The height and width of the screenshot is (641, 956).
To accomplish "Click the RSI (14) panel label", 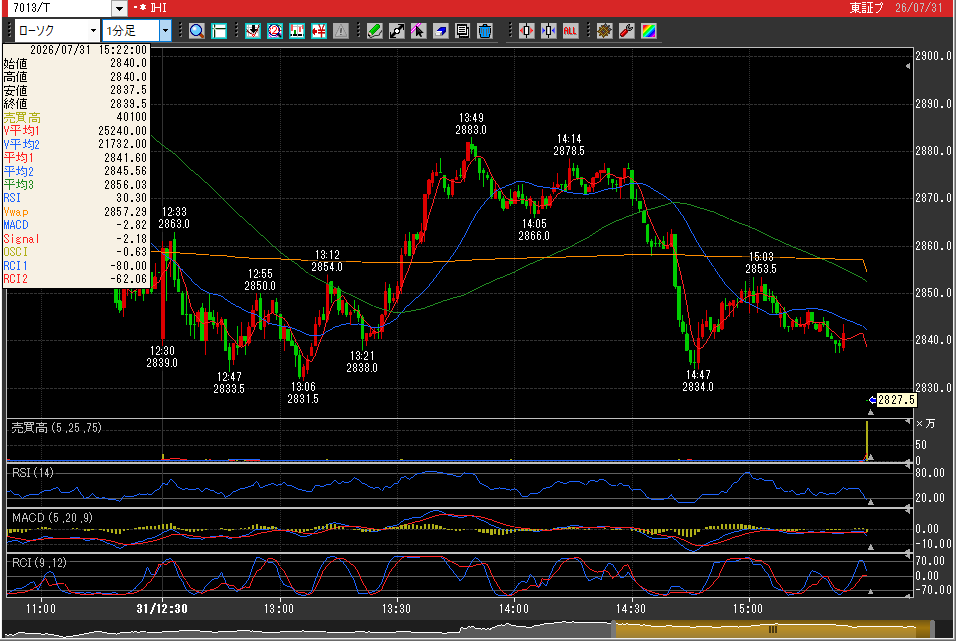I will 32,473.
